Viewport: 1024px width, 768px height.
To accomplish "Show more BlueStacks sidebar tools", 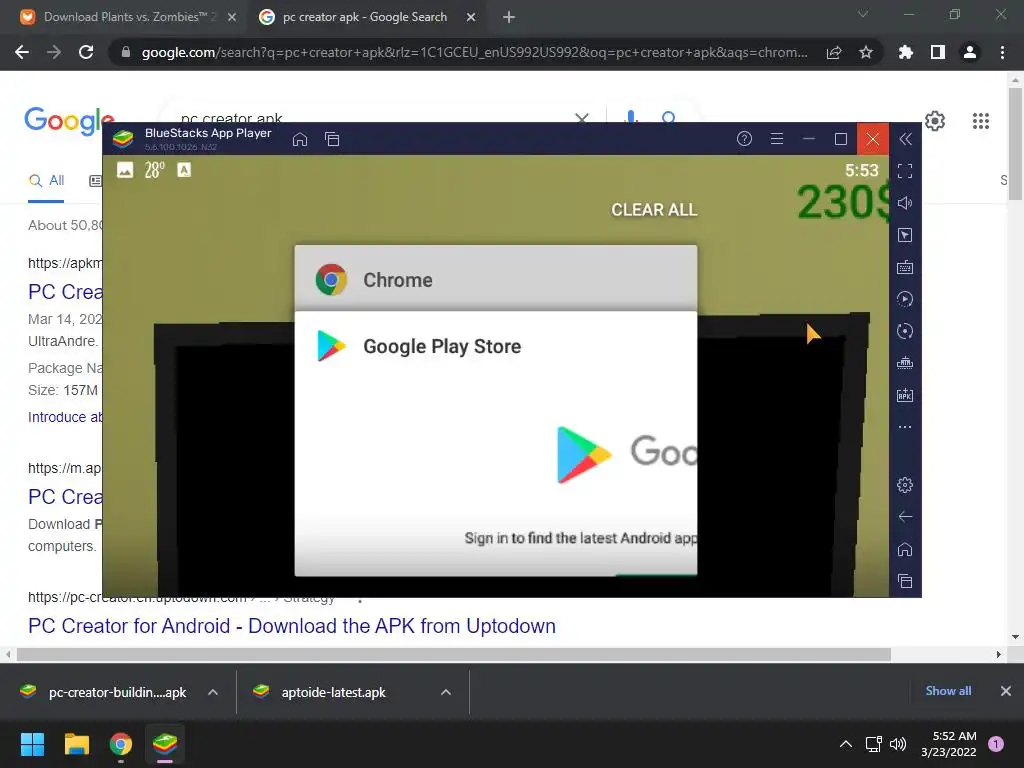I will tap(905, 427).
